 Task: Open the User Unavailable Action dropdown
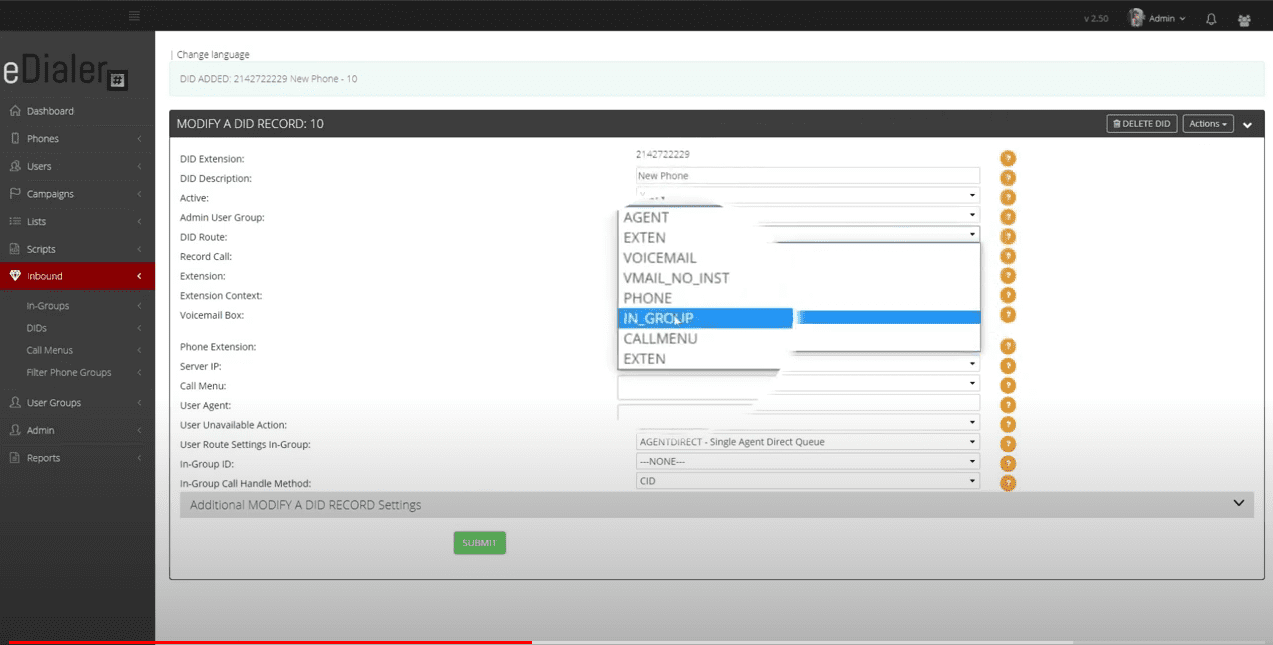tap(808, 422)
